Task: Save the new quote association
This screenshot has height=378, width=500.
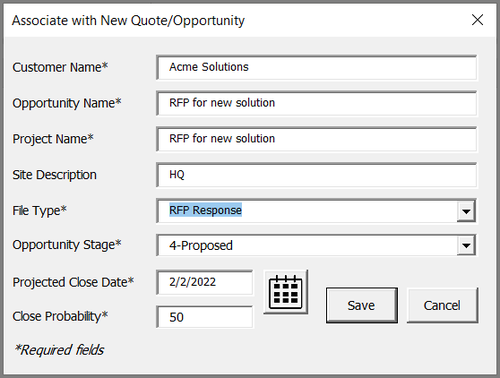Action: click(x=362, y=305)
